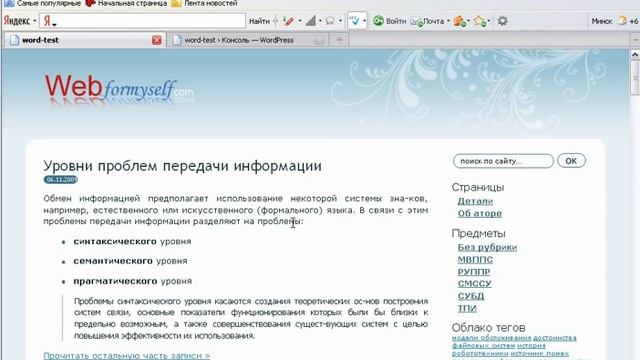Open tag источник помех

tap(540, 353)
